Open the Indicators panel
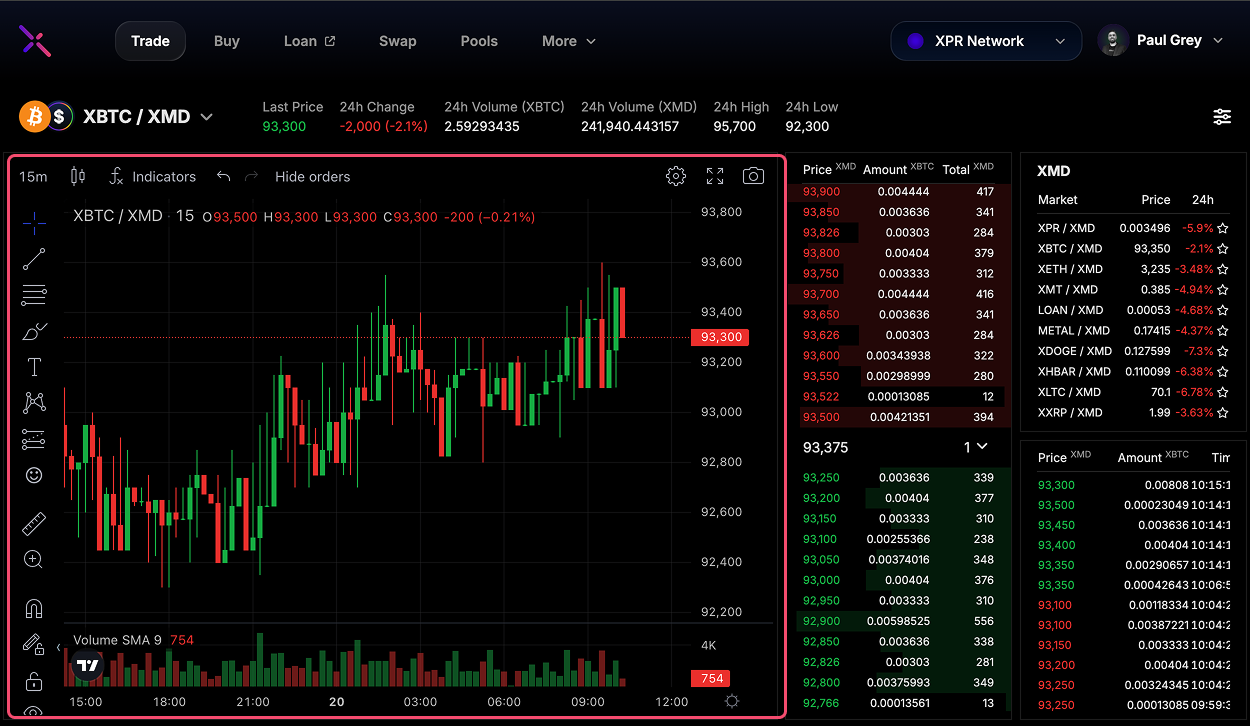 [x=153, y=176]
